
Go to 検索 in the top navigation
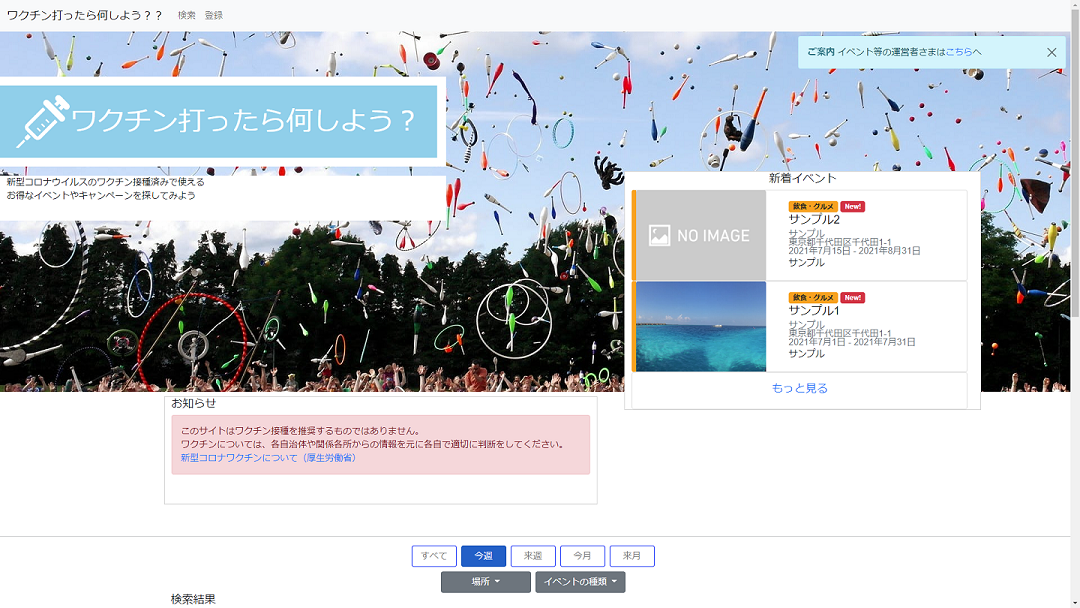187,16
